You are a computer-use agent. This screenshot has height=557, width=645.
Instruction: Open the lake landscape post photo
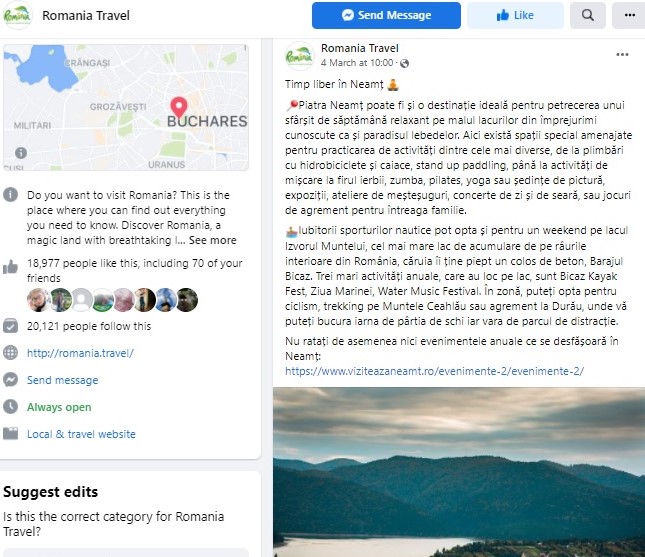459,472
